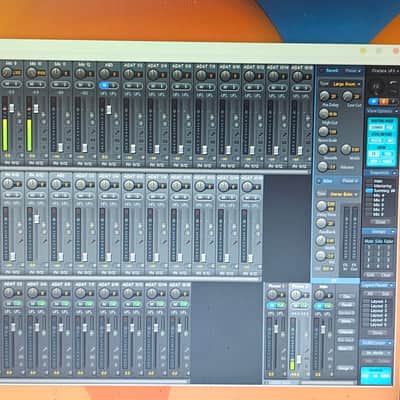The width and height of the screenshot is (400, 400).
Task: Click the Phones 1 pan knob
Action: click(x=272, y=295)
